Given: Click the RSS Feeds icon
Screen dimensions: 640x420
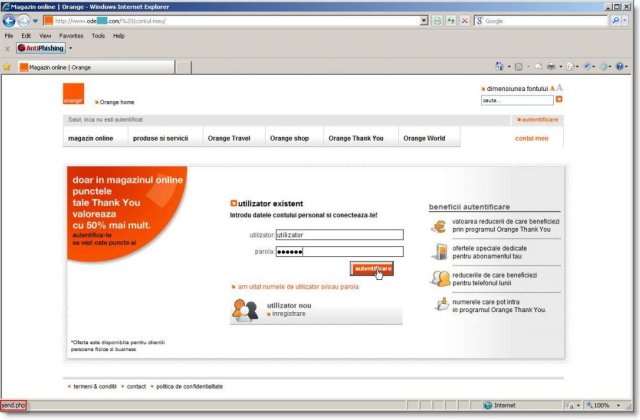Looking at the screenshot, I should [x=518, y=67].
